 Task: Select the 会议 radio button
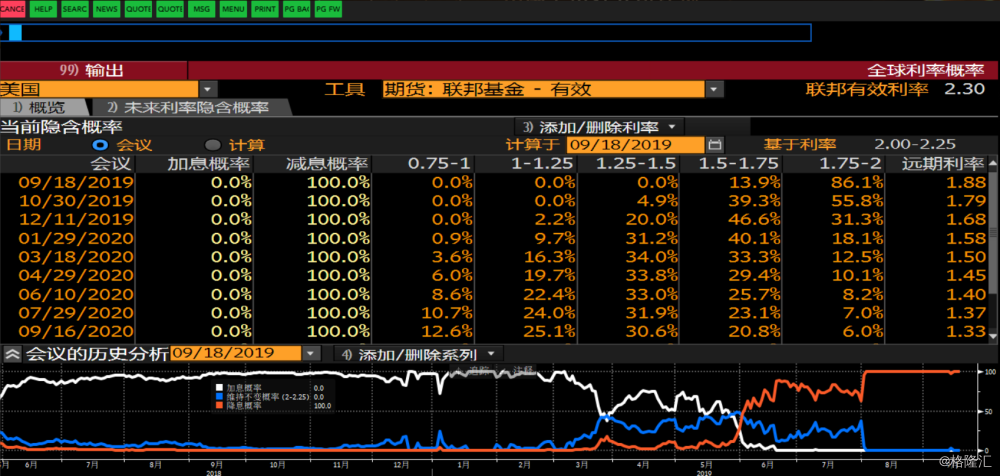click(99, 144)
